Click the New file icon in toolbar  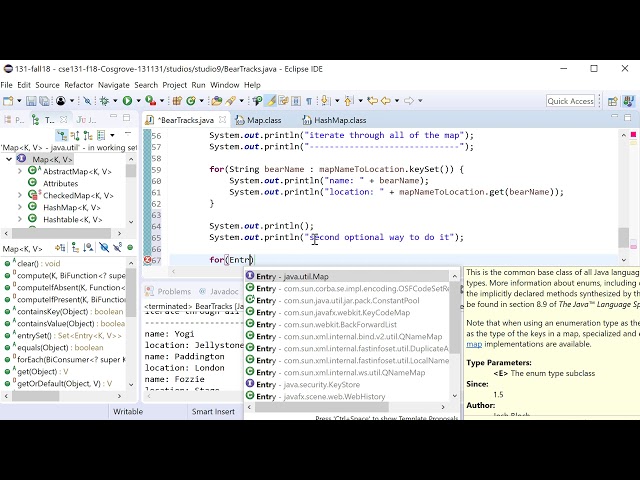pyautogui.click(x=9, y=101)
